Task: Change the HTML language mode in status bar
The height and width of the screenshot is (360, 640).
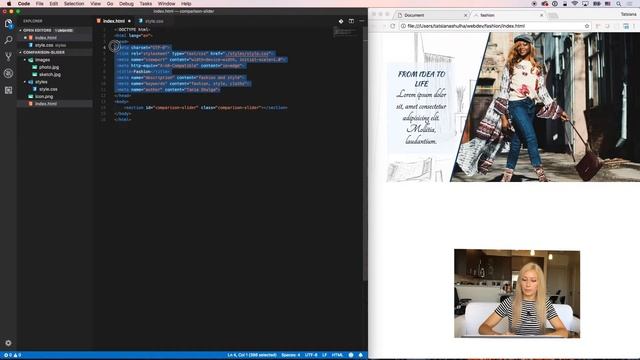Action: click(x=338, y=355)
